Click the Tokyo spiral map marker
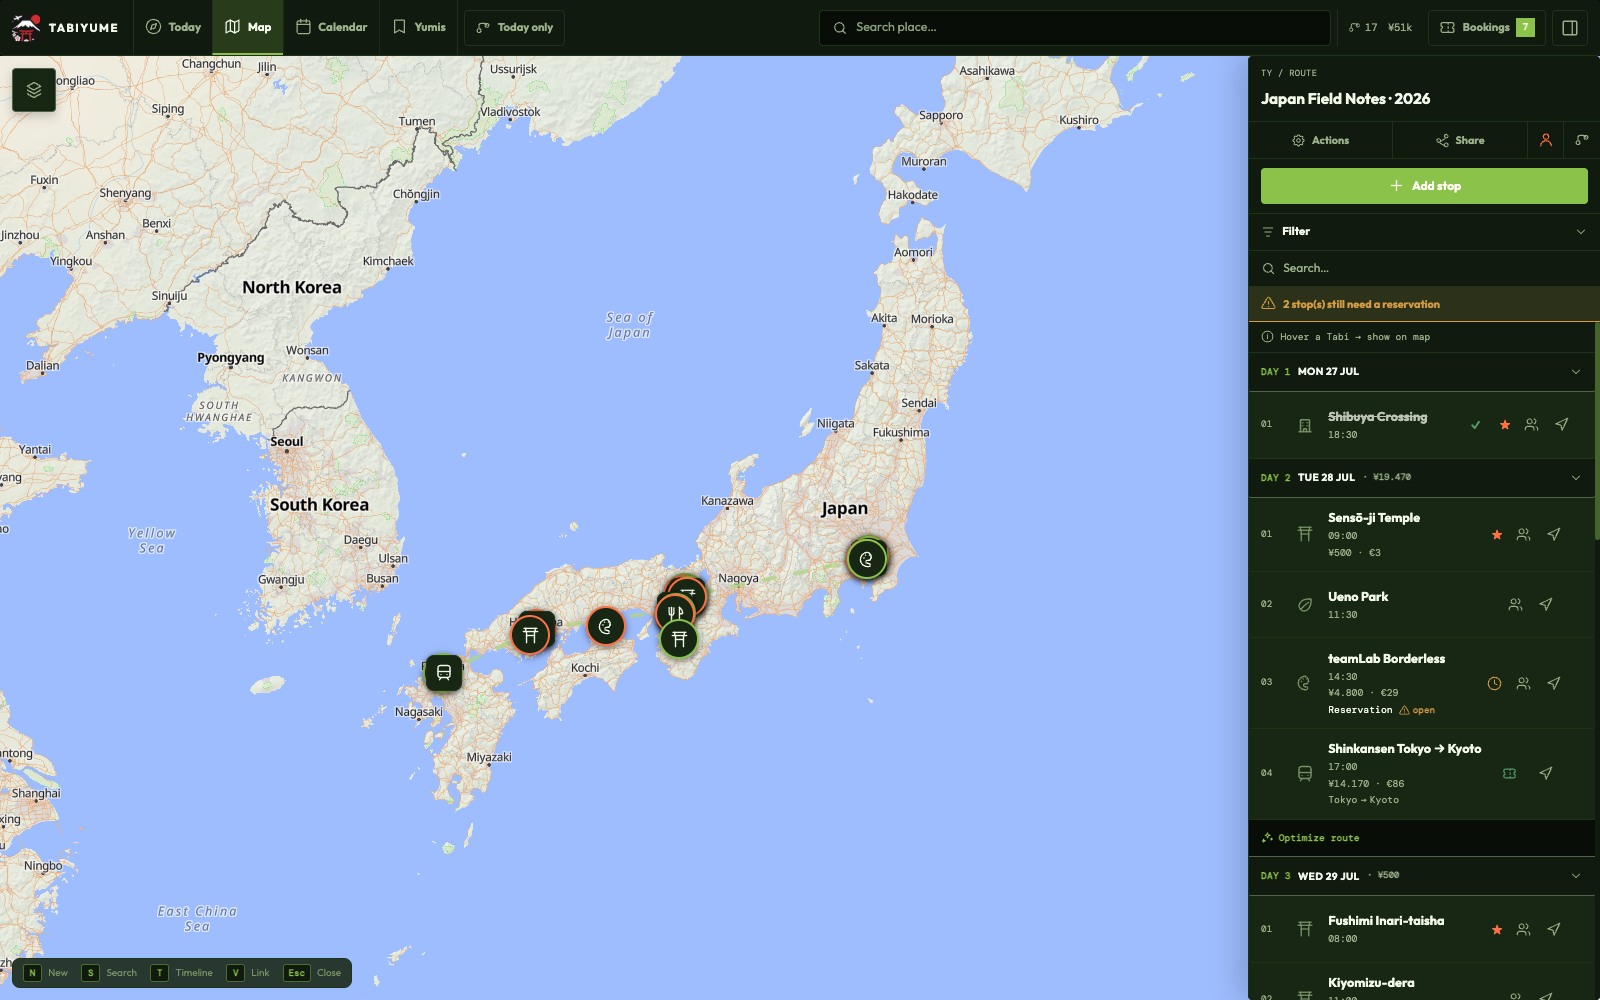The image size is (1600, 1000). [x=866, y=559]
